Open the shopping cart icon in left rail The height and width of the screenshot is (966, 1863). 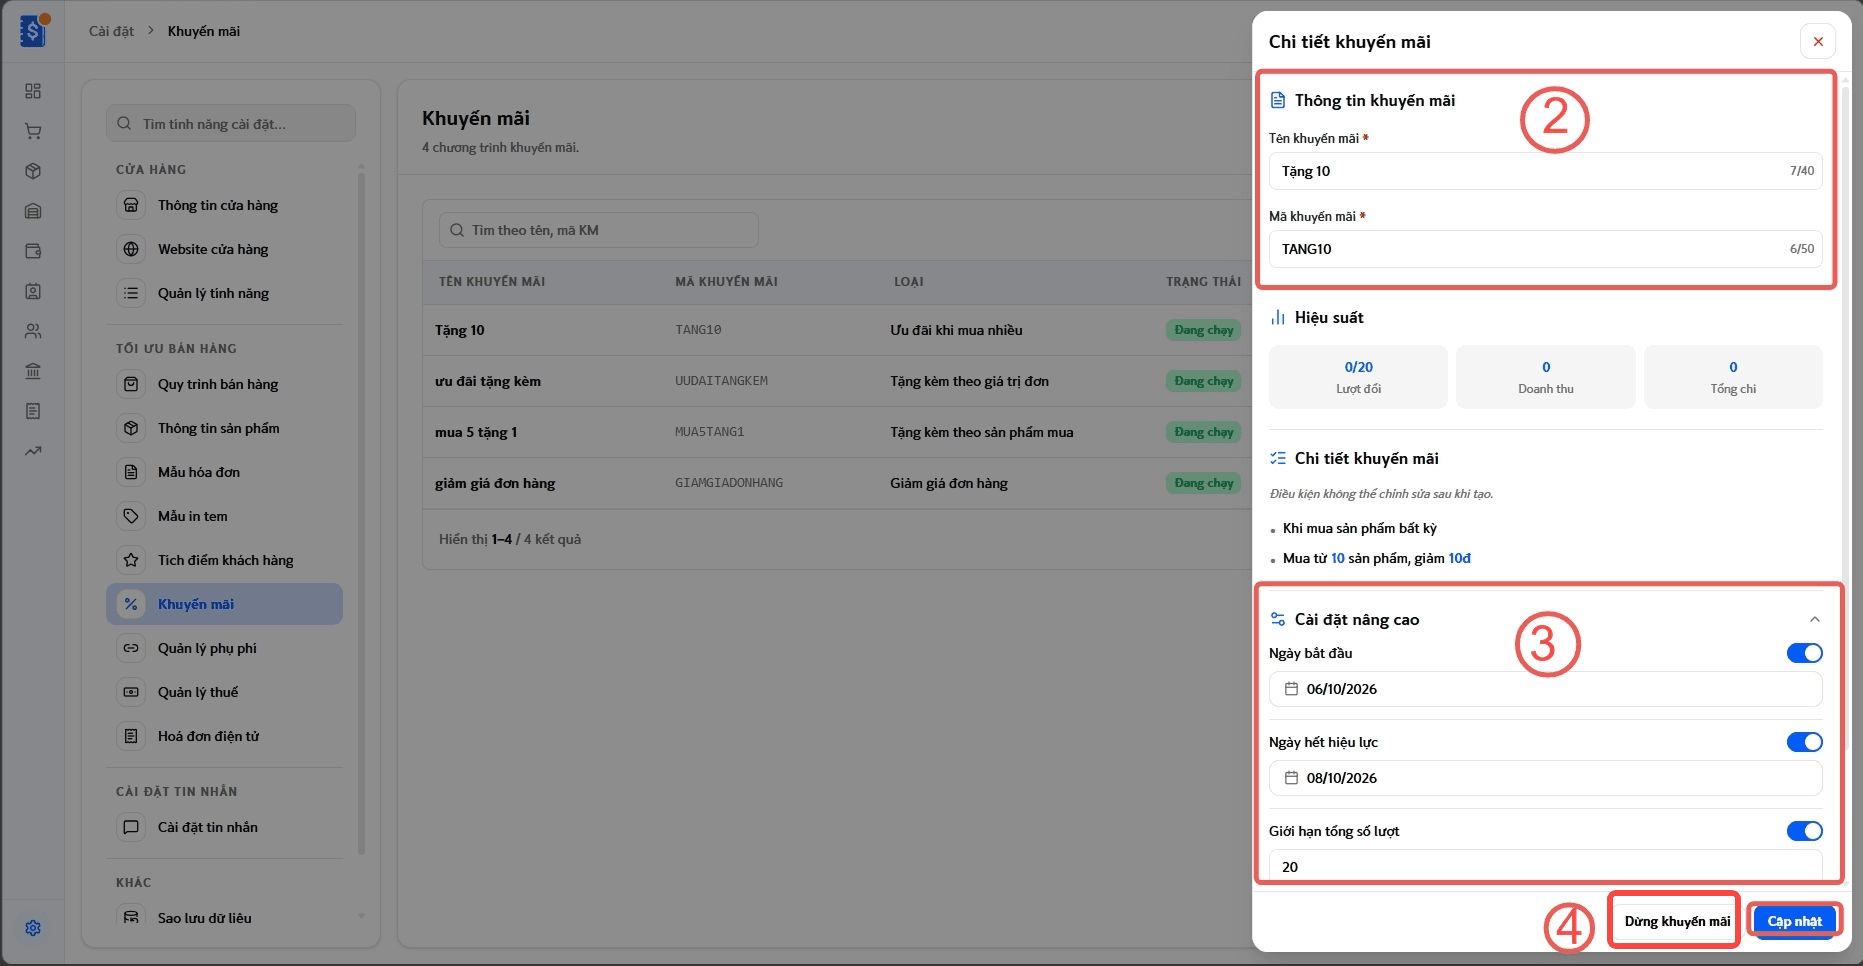pos(33,131)
